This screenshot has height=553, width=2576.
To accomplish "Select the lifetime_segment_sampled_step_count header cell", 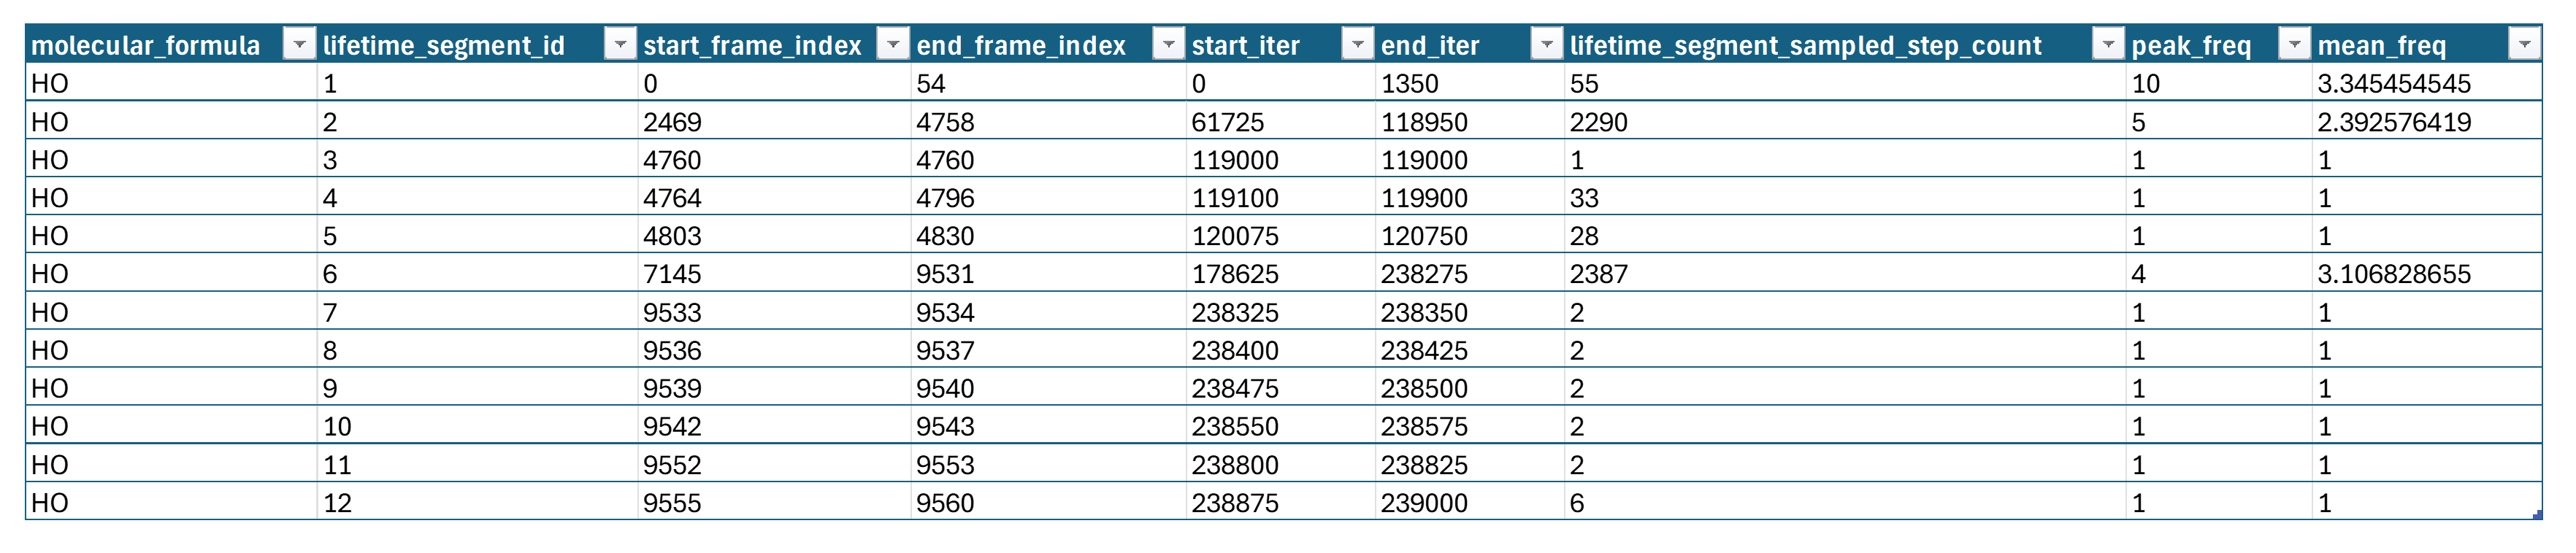I will (x=1845, y=45).
